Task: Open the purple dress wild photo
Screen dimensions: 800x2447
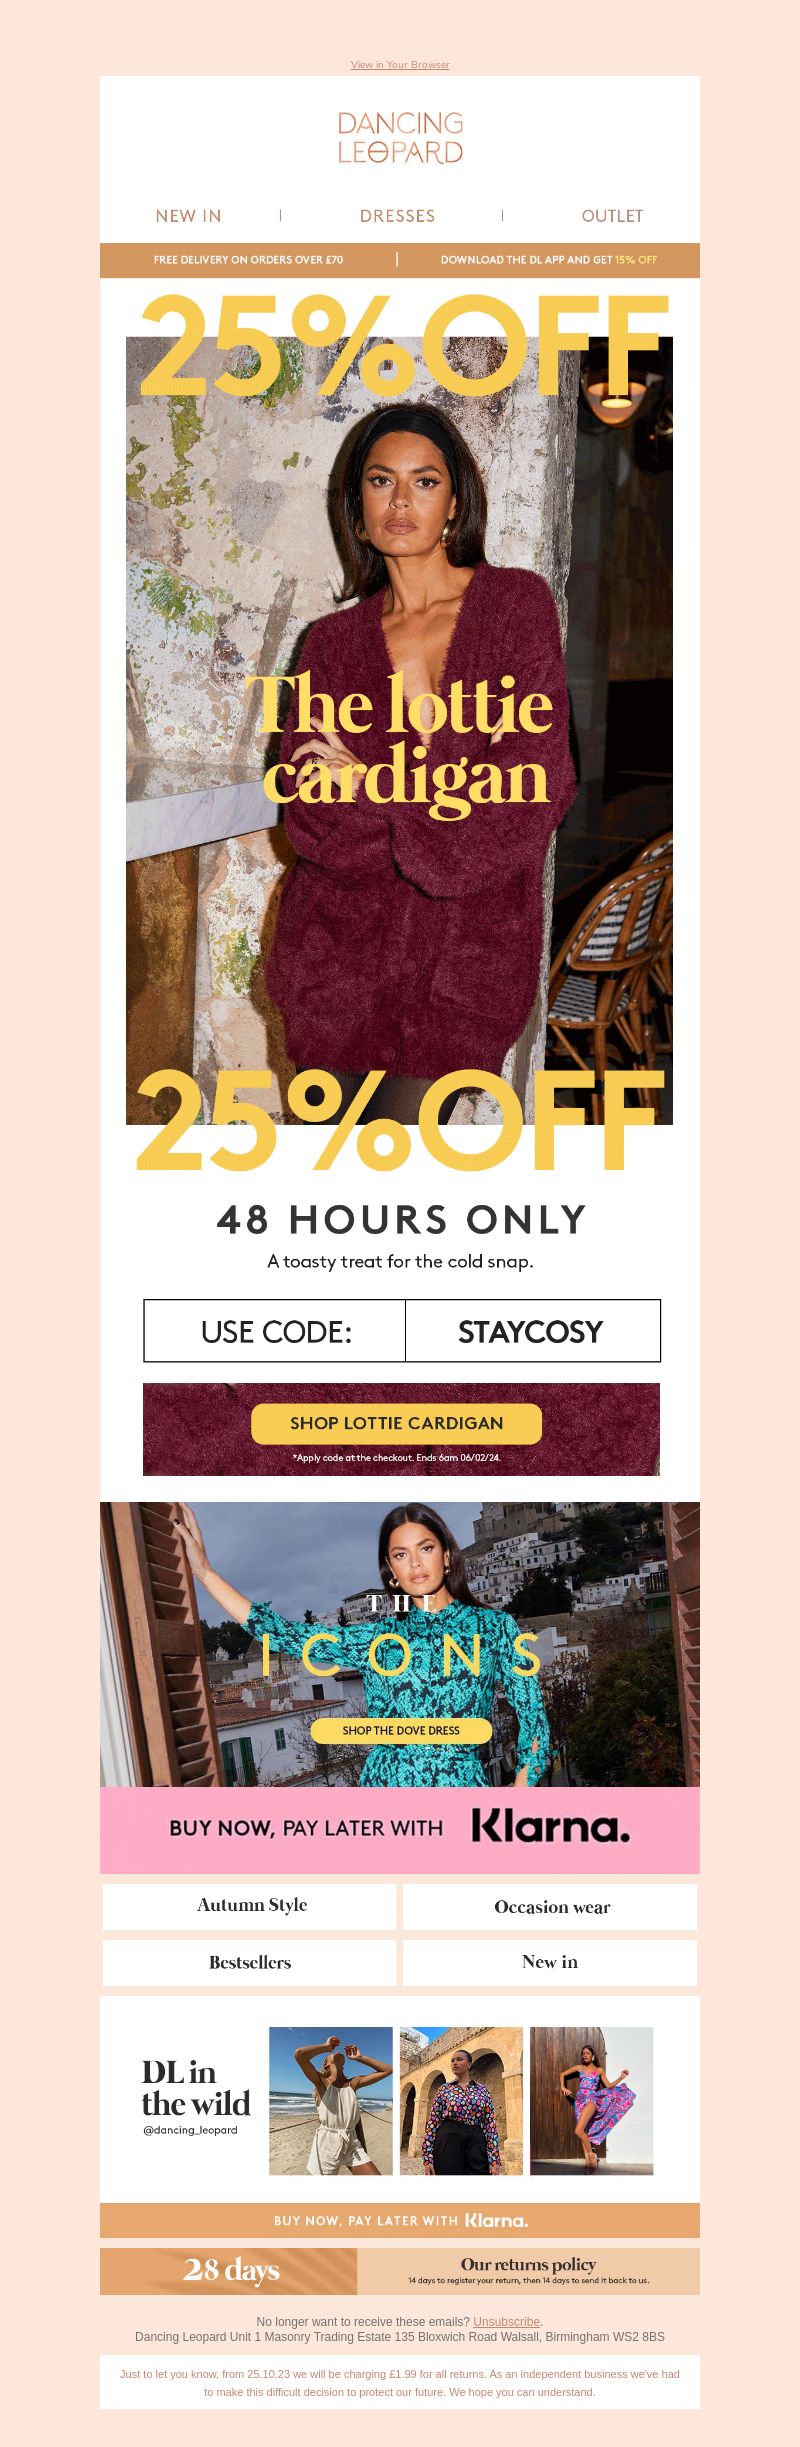Action: (x=592, y=2100)
